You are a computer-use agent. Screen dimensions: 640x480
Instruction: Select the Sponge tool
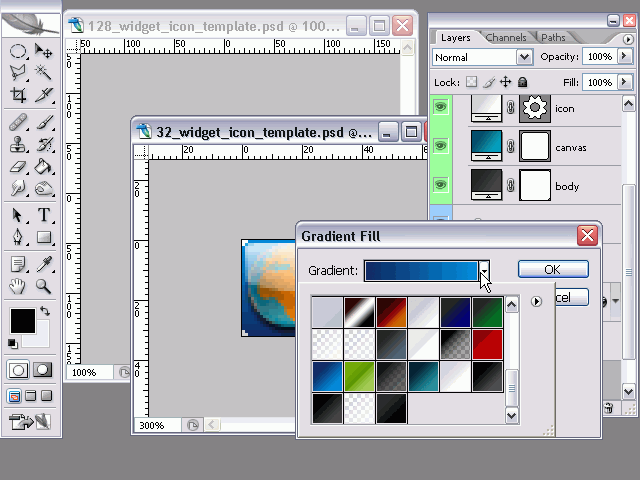(x=43, y=188)
